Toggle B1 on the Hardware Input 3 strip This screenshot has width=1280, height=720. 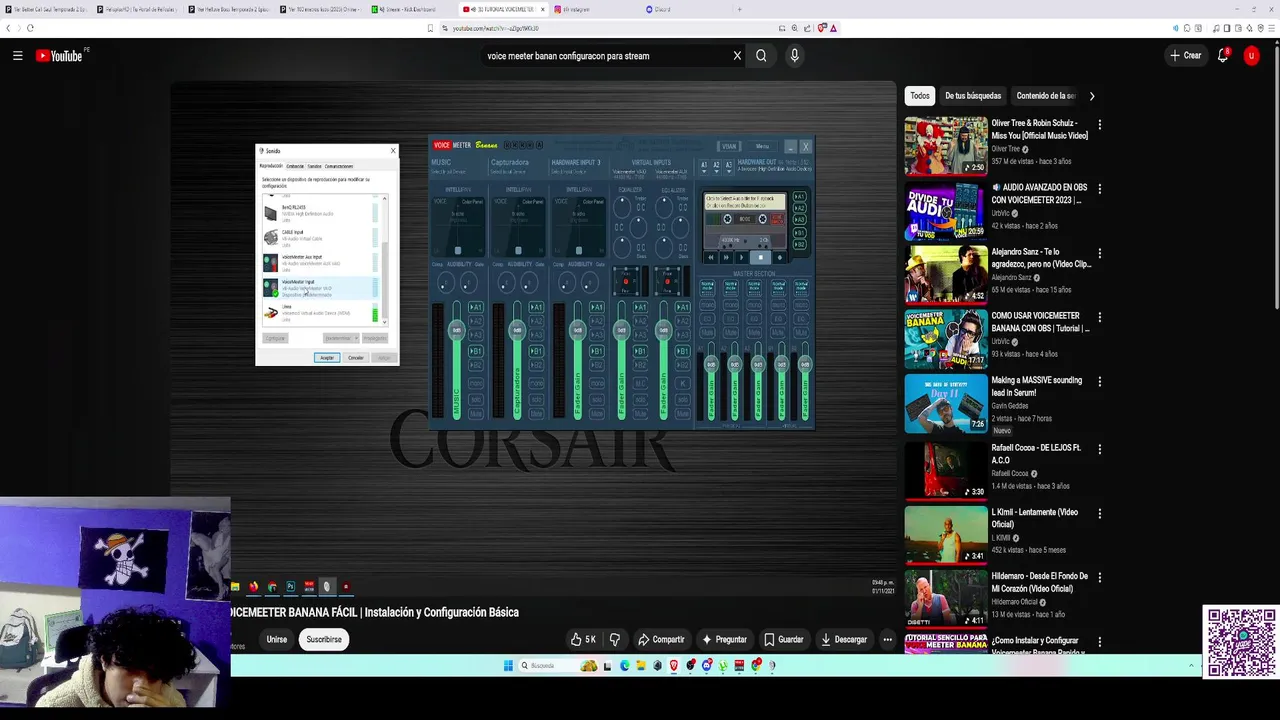(597, 351)
